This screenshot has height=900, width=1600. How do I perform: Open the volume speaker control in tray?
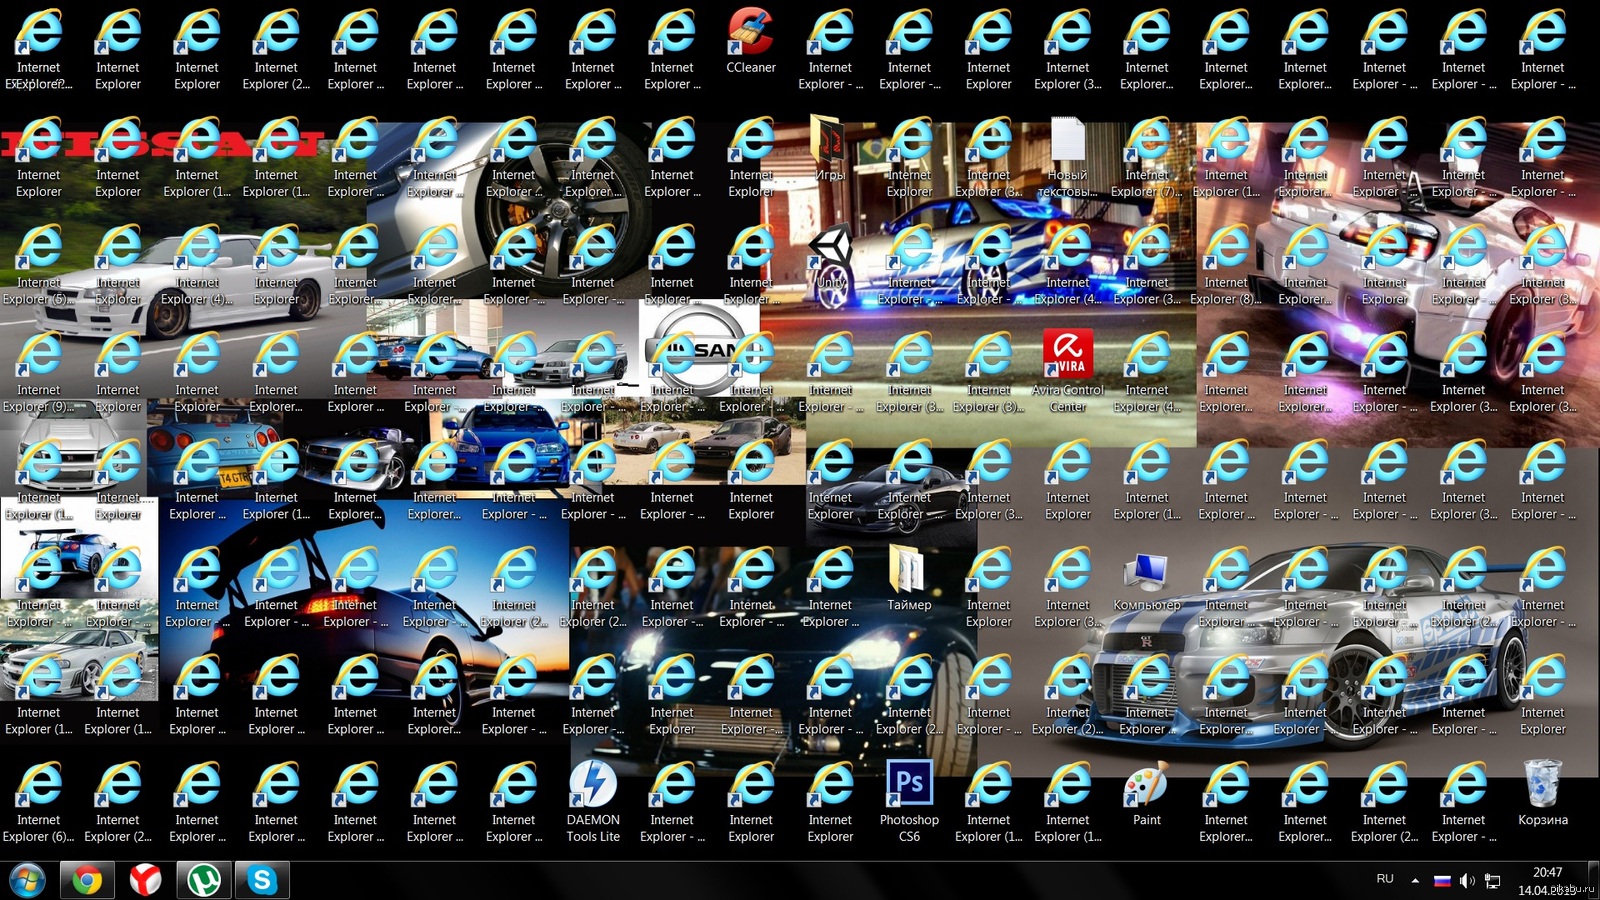pyautogui.click(x=1467, y=880)
